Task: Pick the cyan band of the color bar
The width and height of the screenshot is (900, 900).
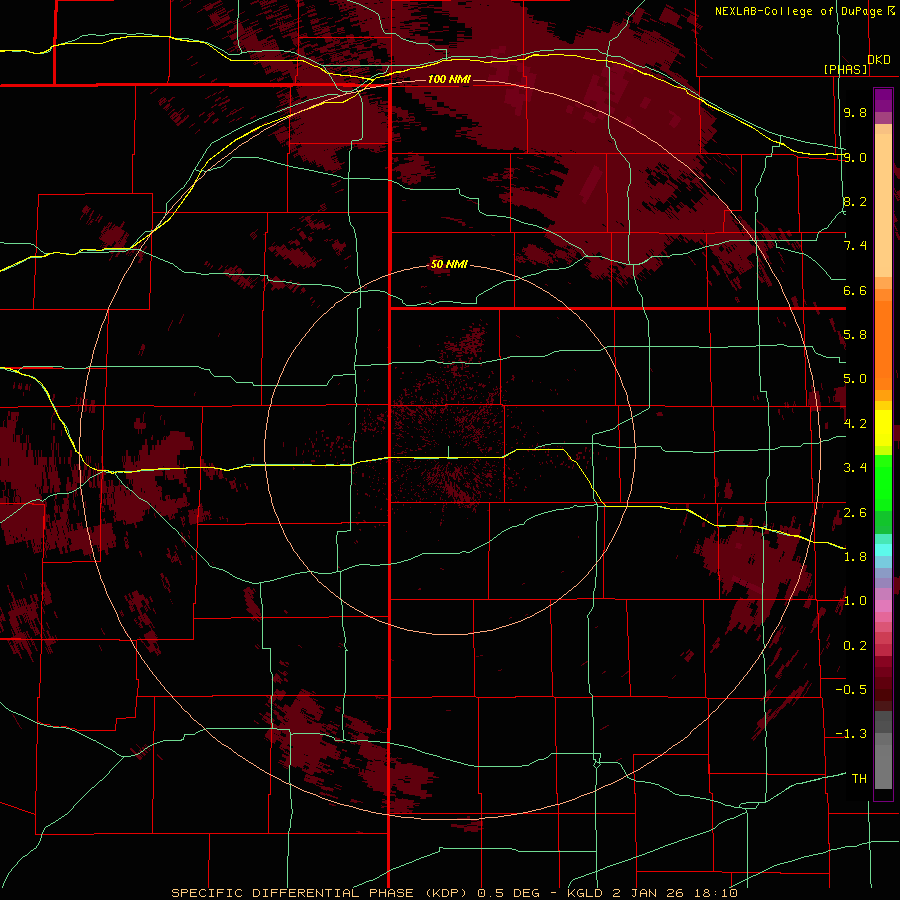Action: [883, 550]
